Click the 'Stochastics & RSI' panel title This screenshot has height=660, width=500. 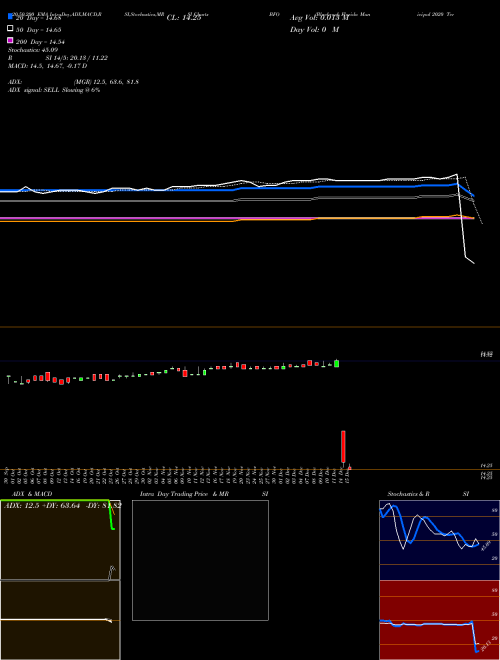point(428,494)
